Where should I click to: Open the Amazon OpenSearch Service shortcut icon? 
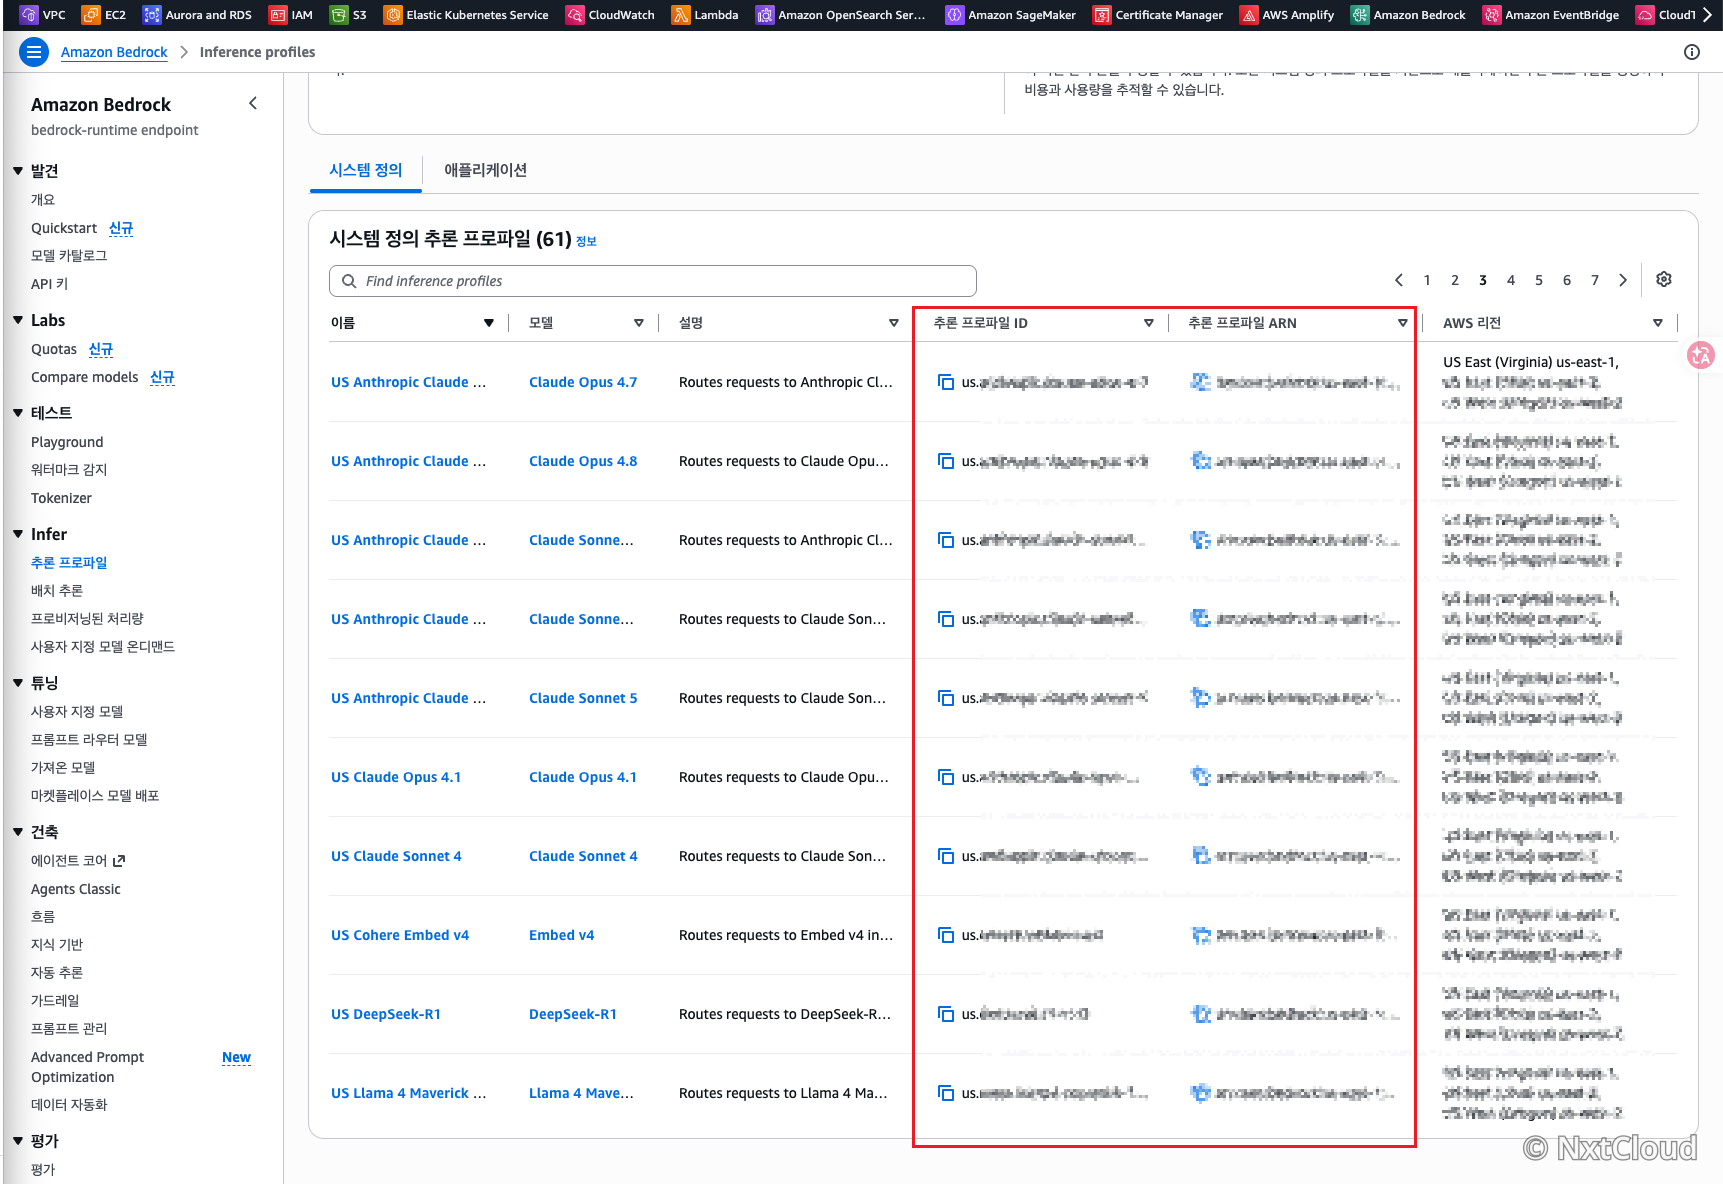point(765,15)
